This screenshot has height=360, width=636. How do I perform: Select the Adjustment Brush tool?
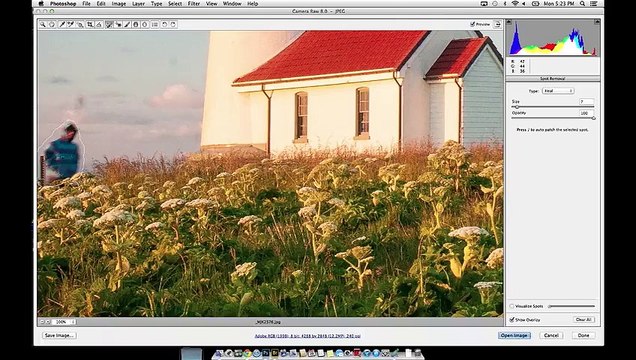[x=127, y=25]
